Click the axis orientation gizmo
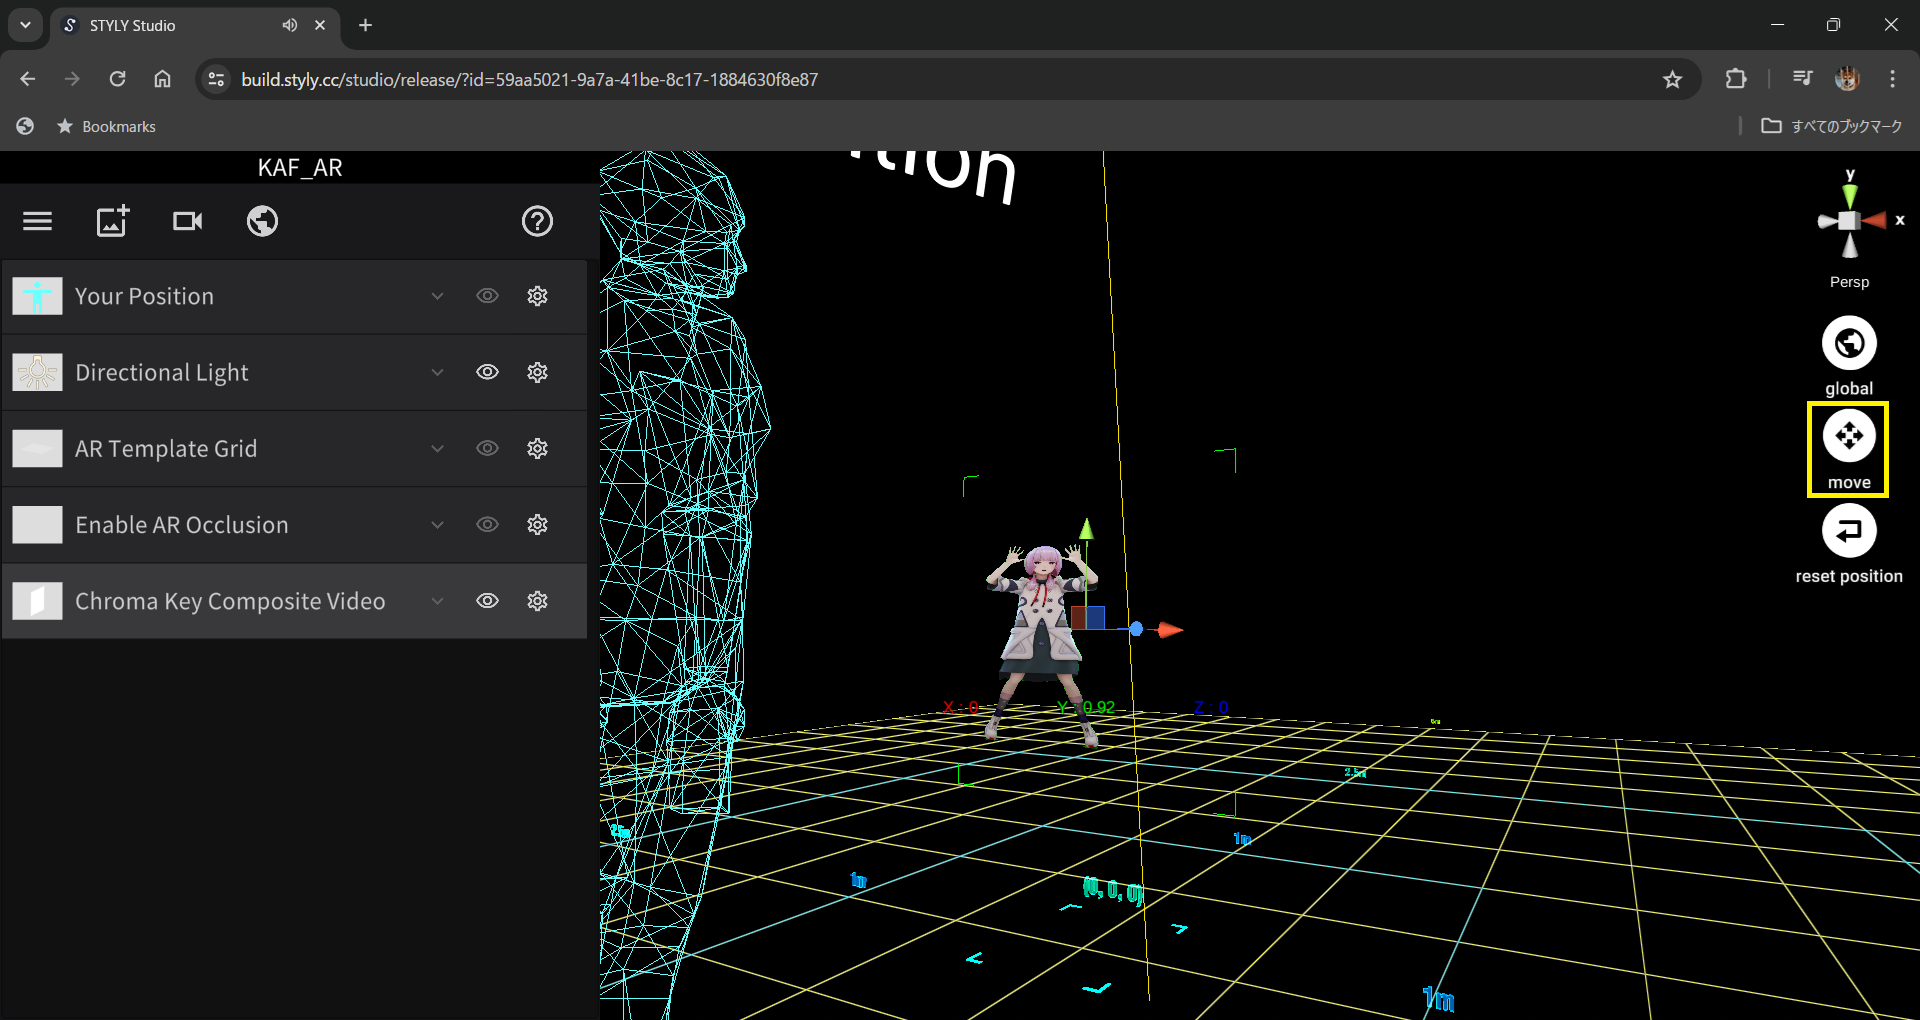Viewport: 1920px width, 1020px height. (x=1850, y=220)
